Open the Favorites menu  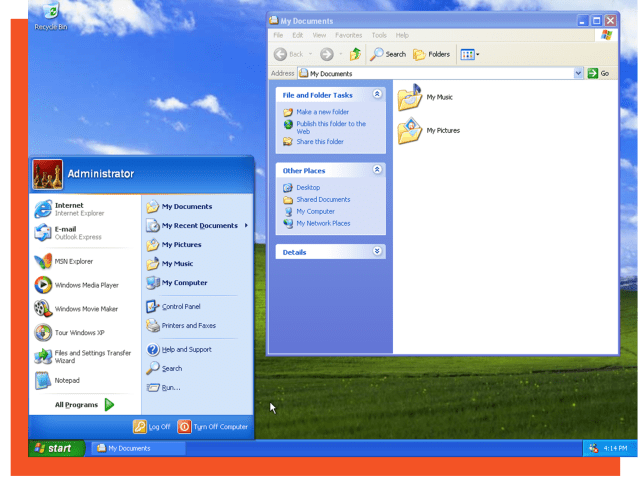(x=348, y=35)
